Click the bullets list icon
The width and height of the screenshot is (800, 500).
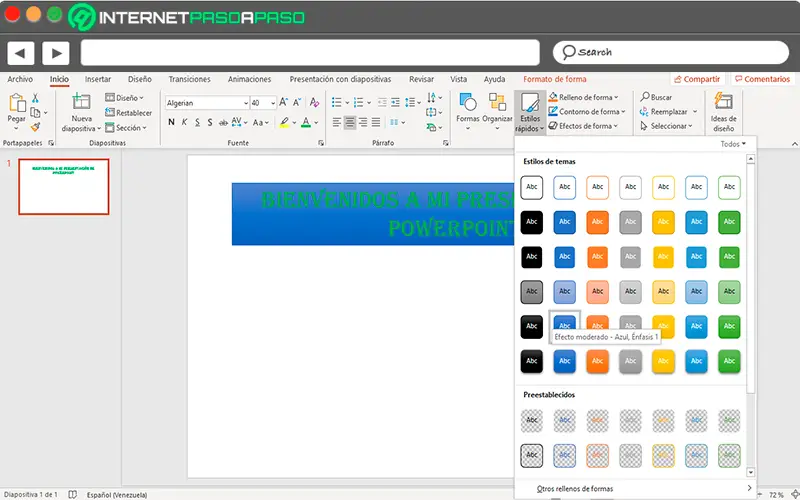[x=337, y=103]
